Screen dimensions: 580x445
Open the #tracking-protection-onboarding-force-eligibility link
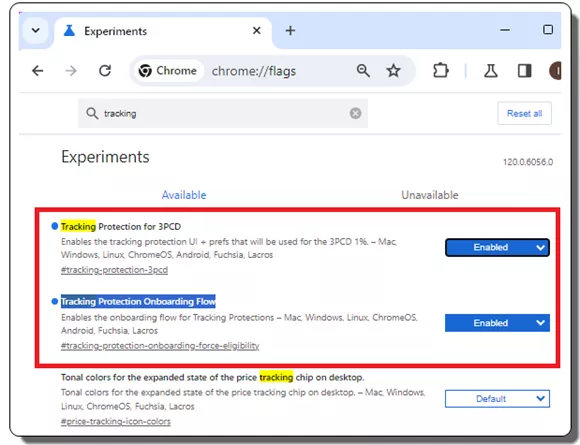pyautogui.click(x=160, y=346)
